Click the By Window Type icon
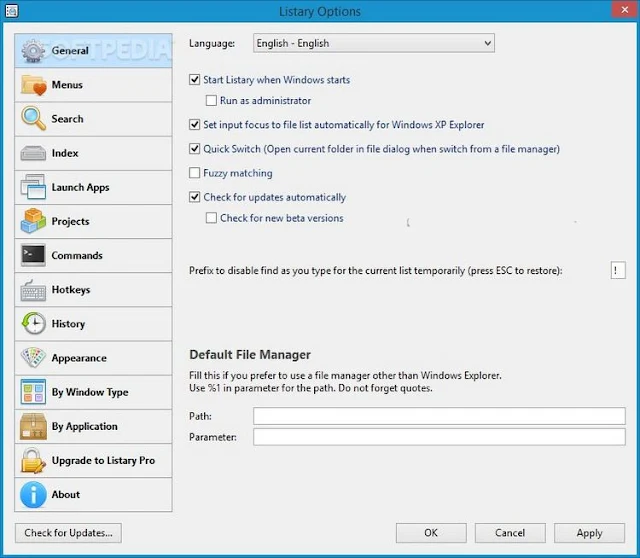Viewport: 640px width, 558px height. [33, 392]
